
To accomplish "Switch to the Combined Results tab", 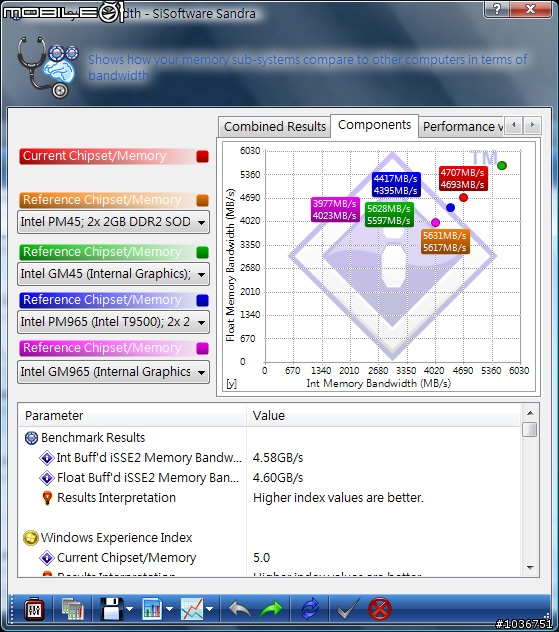I will click(x=275, y=127).
